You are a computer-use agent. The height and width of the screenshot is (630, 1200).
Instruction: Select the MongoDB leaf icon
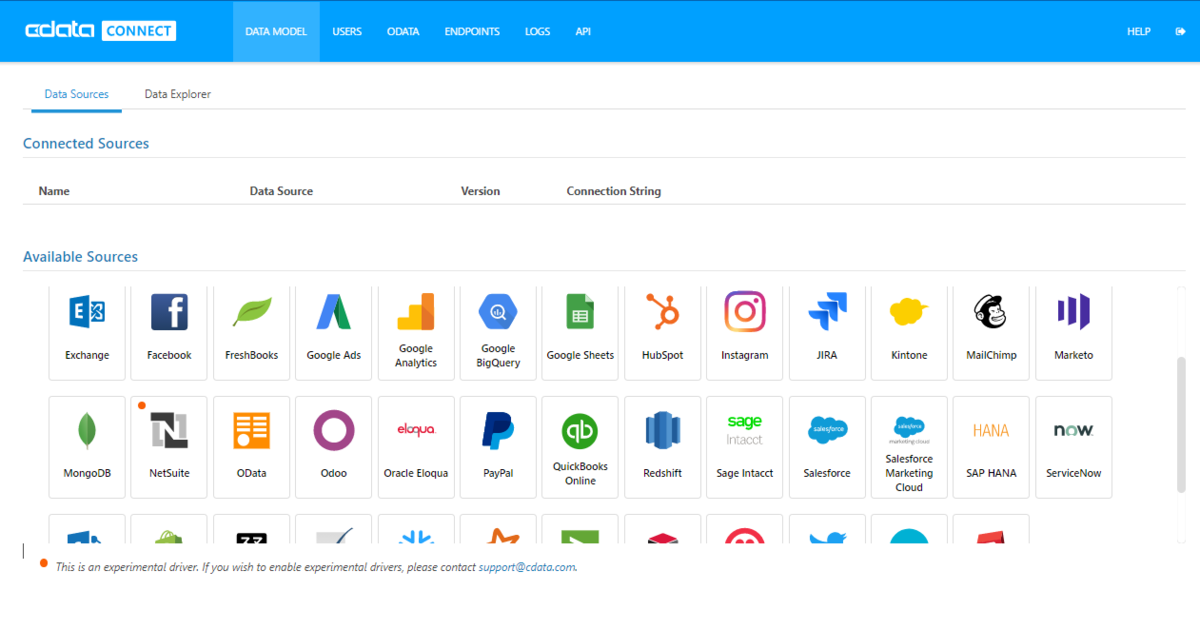(x=87, y=431)
